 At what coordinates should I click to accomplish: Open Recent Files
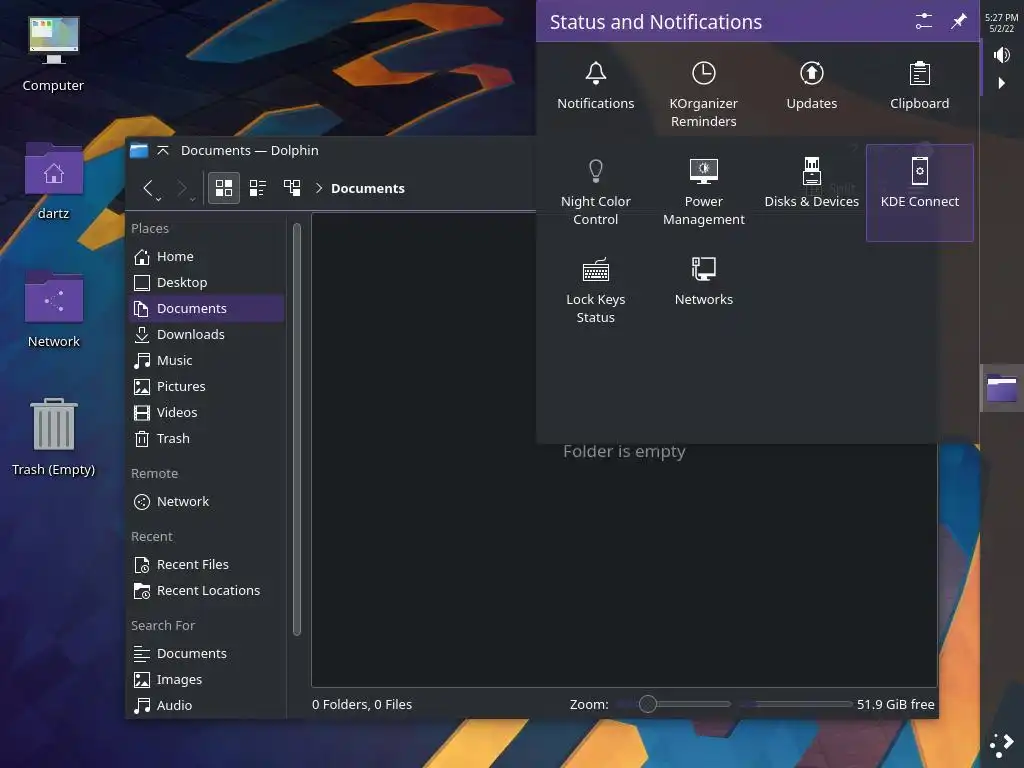tap(206, 564)
